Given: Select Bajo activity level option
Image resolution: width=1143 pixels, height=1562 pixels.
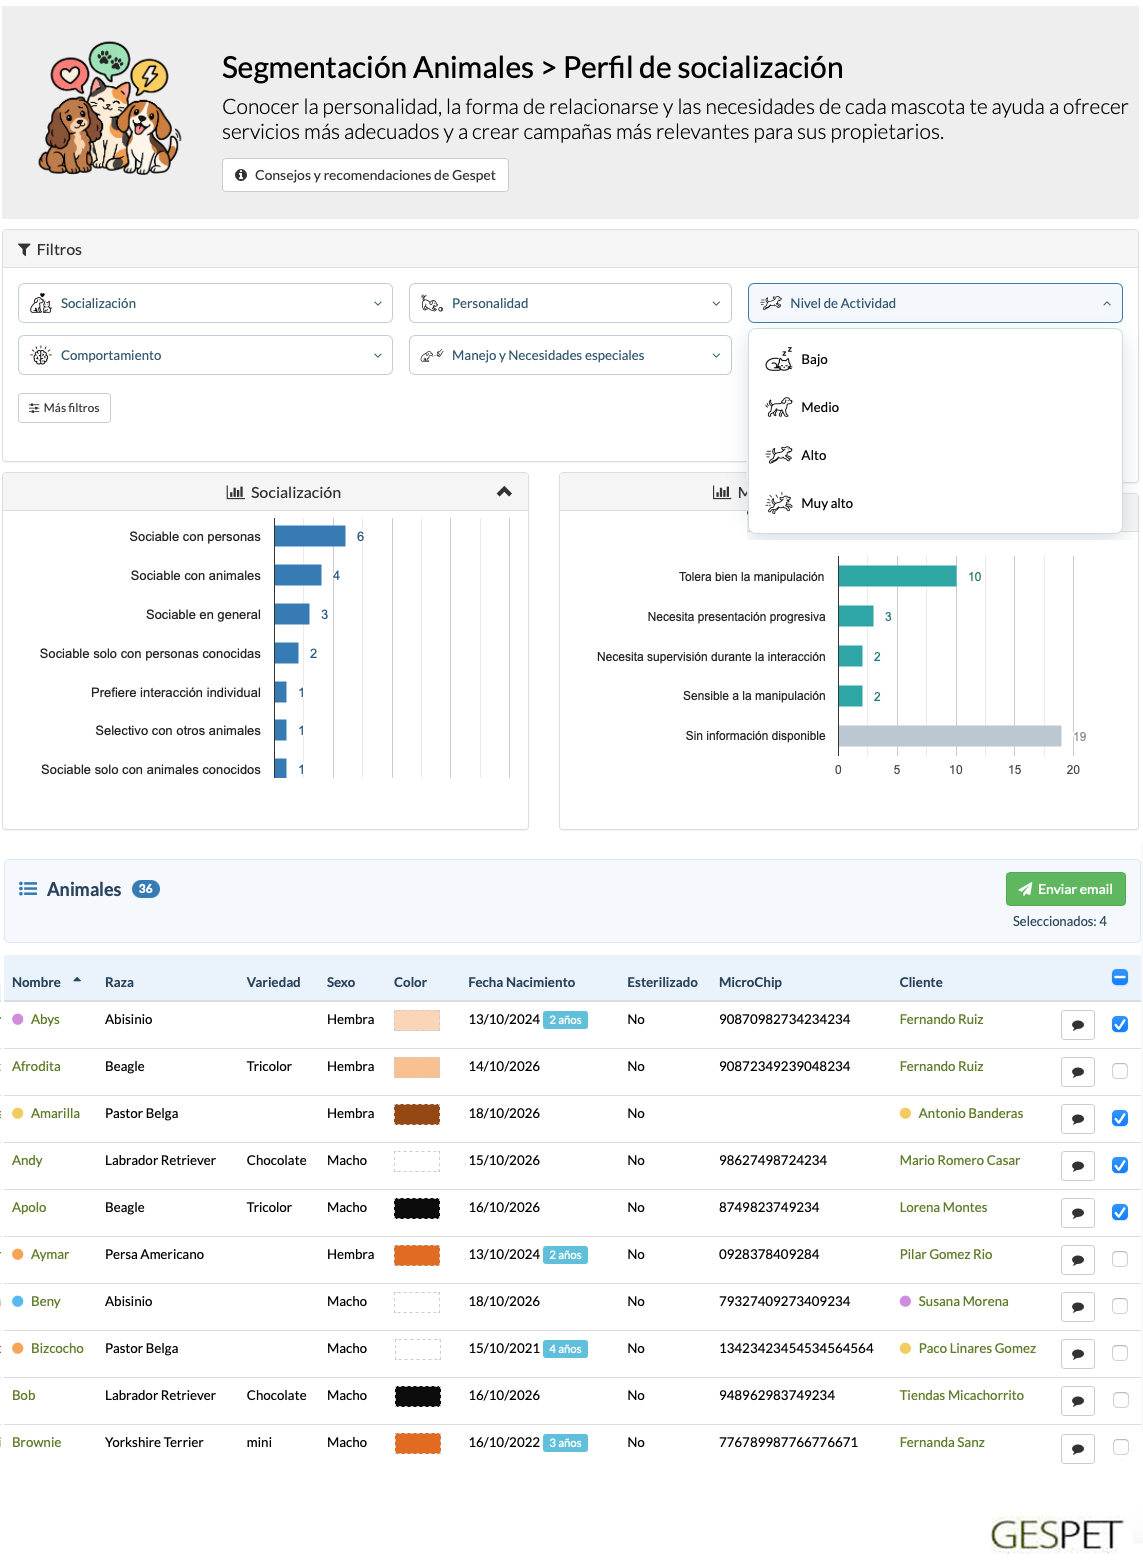Looking at the screenshot, I should click(x=935, y=359).
